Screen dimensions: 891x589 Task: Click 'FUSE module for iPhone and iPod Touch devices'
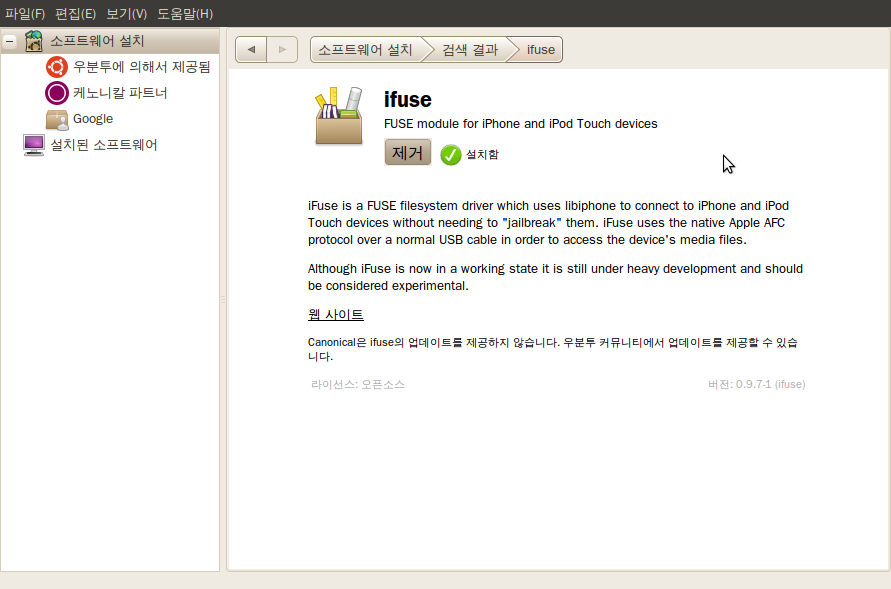(521, 124)
